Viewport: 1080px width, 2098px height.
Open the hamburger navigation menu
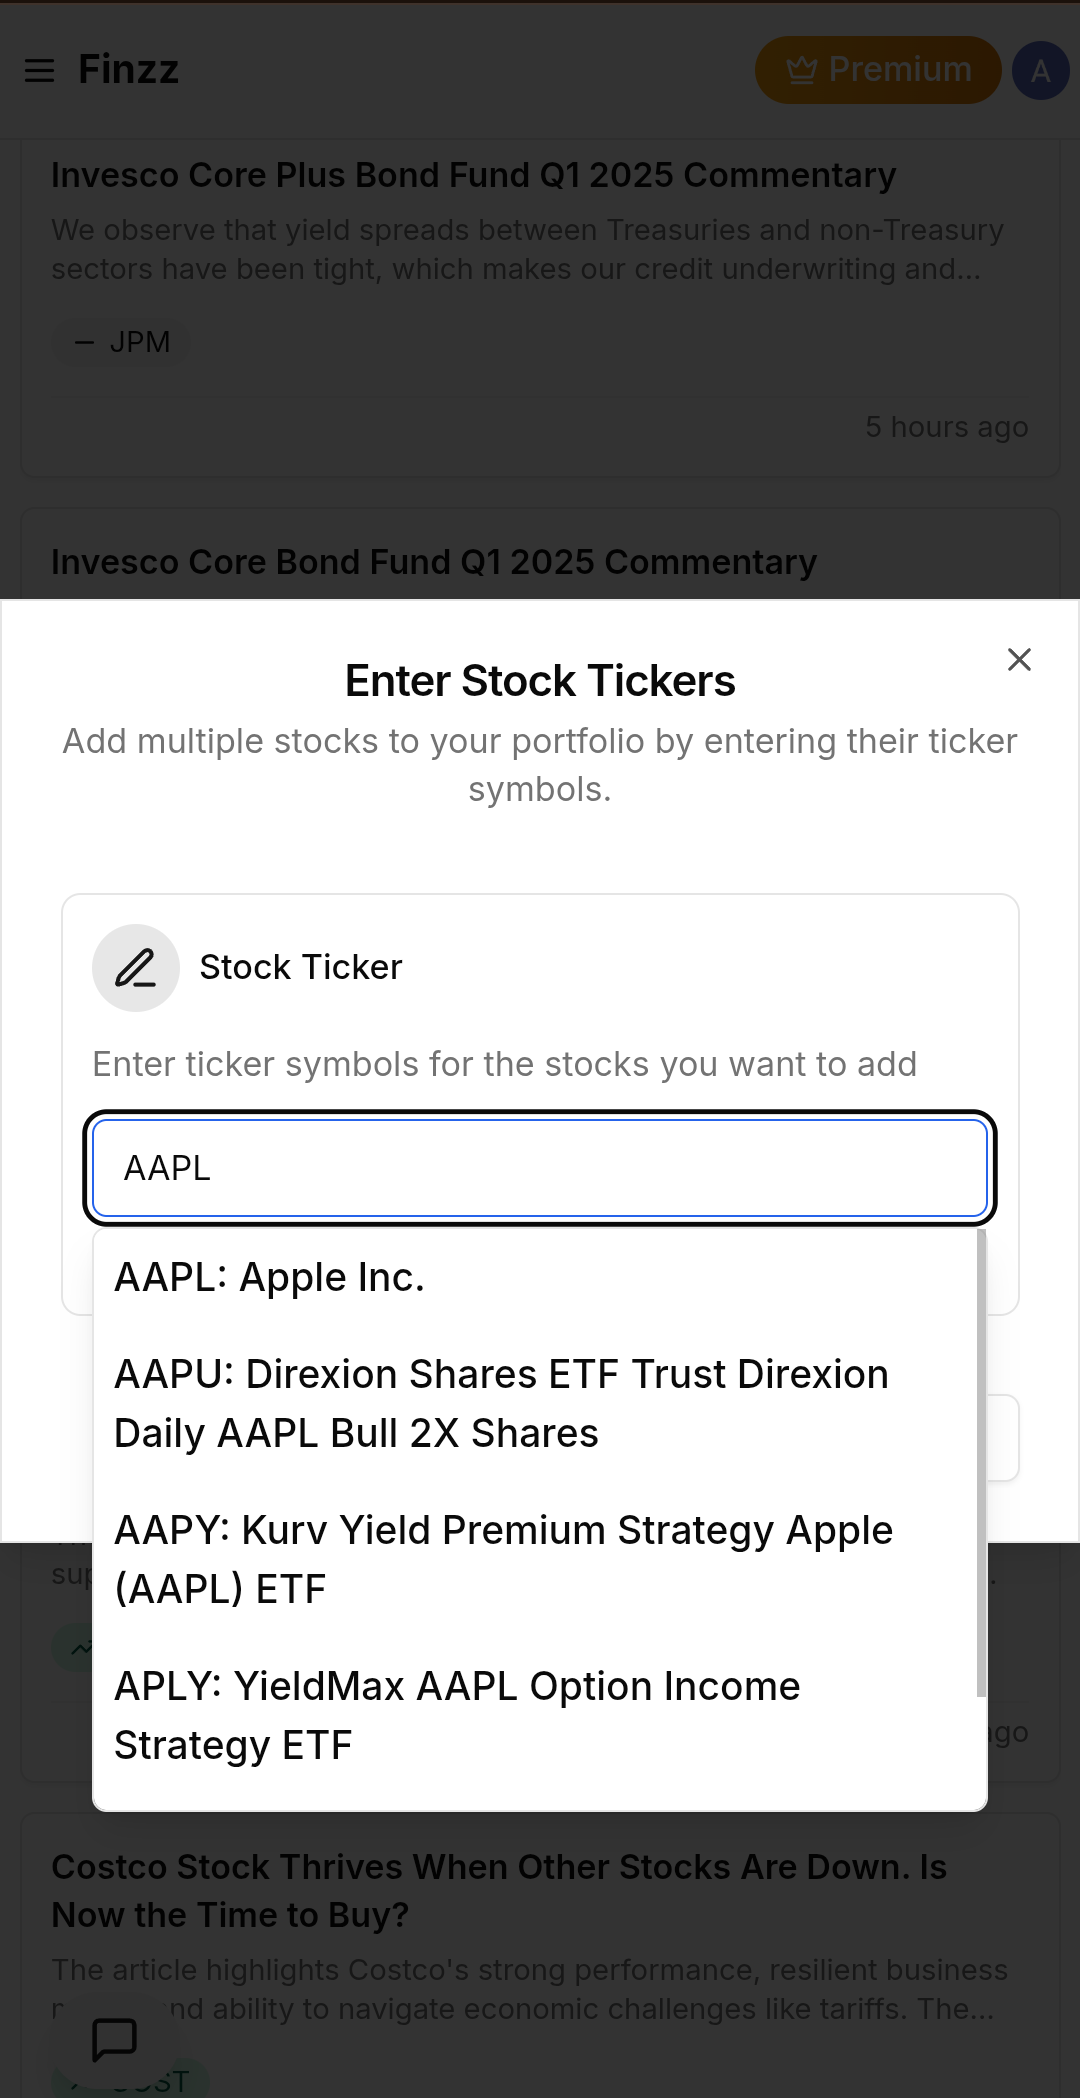pyautogui.click(x=40, y=70)
